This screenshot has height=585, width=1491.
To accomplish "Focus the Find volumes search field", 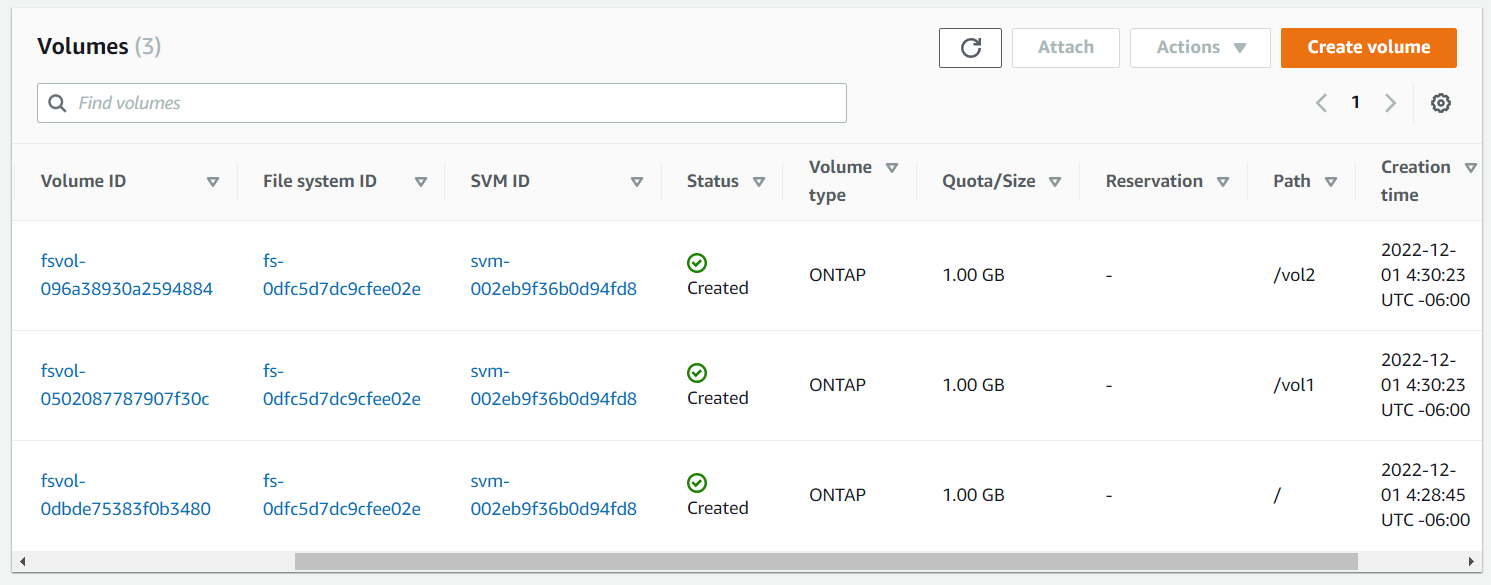I will click(x=442, y=103).
